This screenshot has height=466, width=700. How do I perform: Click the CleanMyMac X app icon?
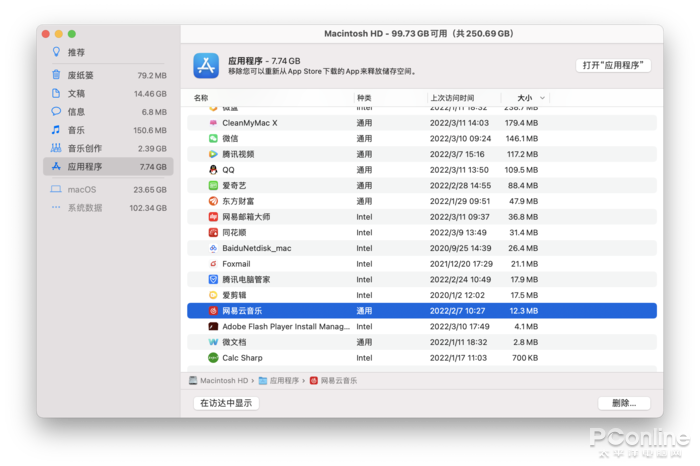[x=213, y=123]
